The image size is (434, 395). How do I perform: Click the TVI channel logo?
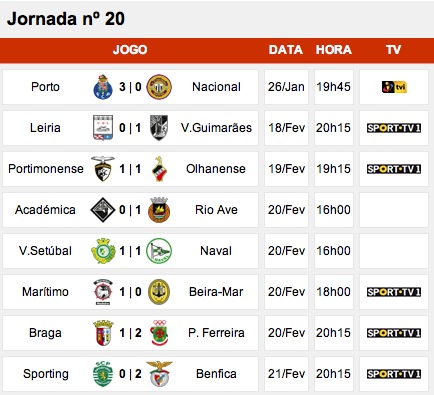tap(394, 87)
